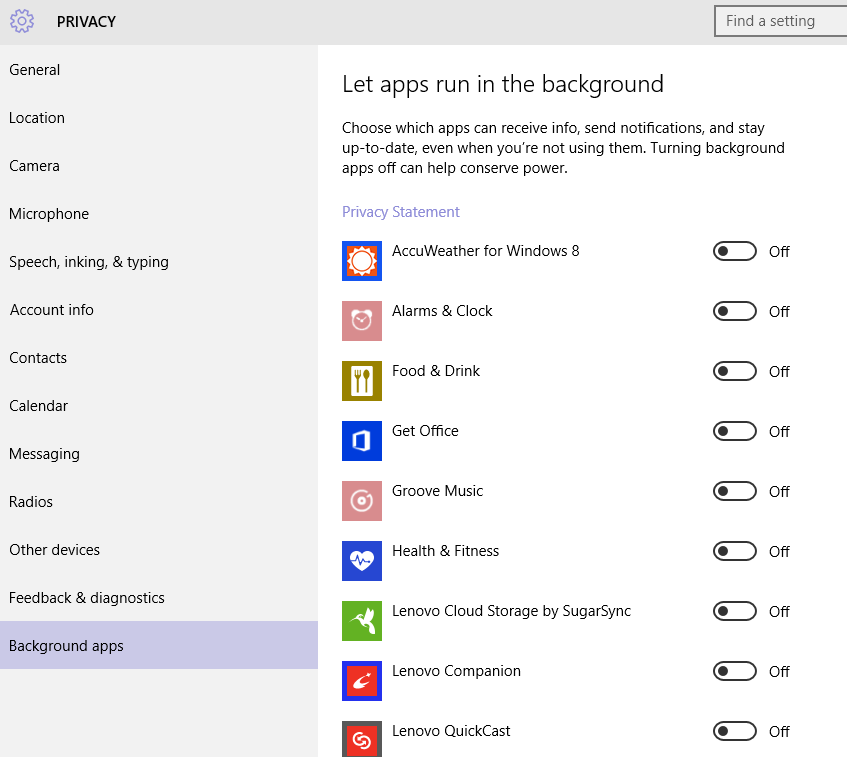The width and height of the screenshot is (847, 757).
Task: Click the Lenovo QuickCast app icon
Action: pos(362,739)
